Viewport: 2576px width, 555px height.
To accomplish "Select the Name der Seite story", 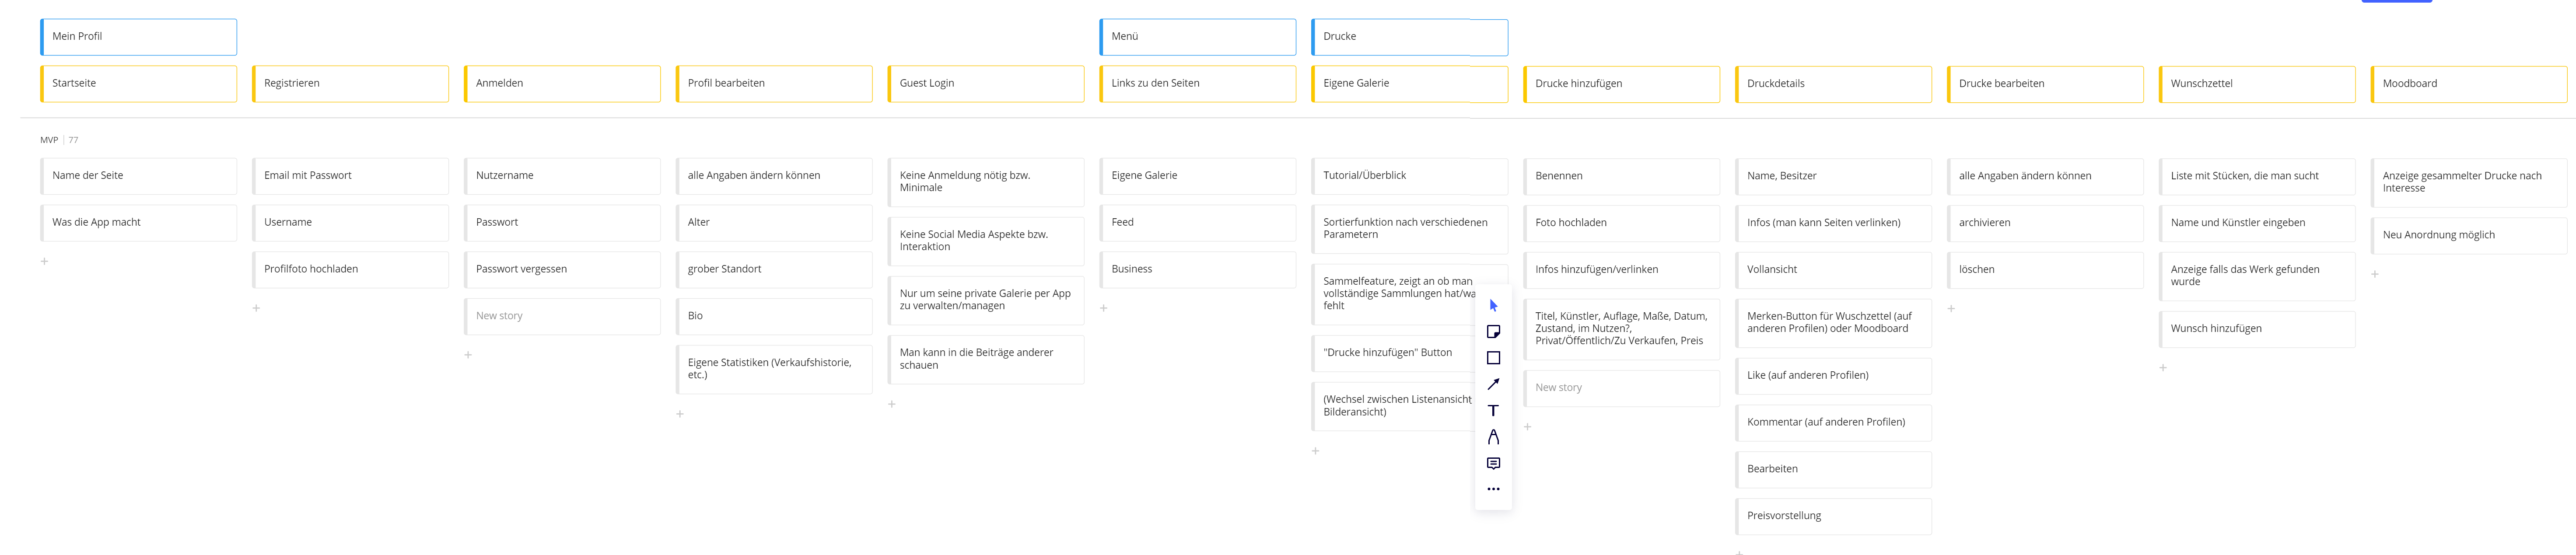I will coord(138,176).
